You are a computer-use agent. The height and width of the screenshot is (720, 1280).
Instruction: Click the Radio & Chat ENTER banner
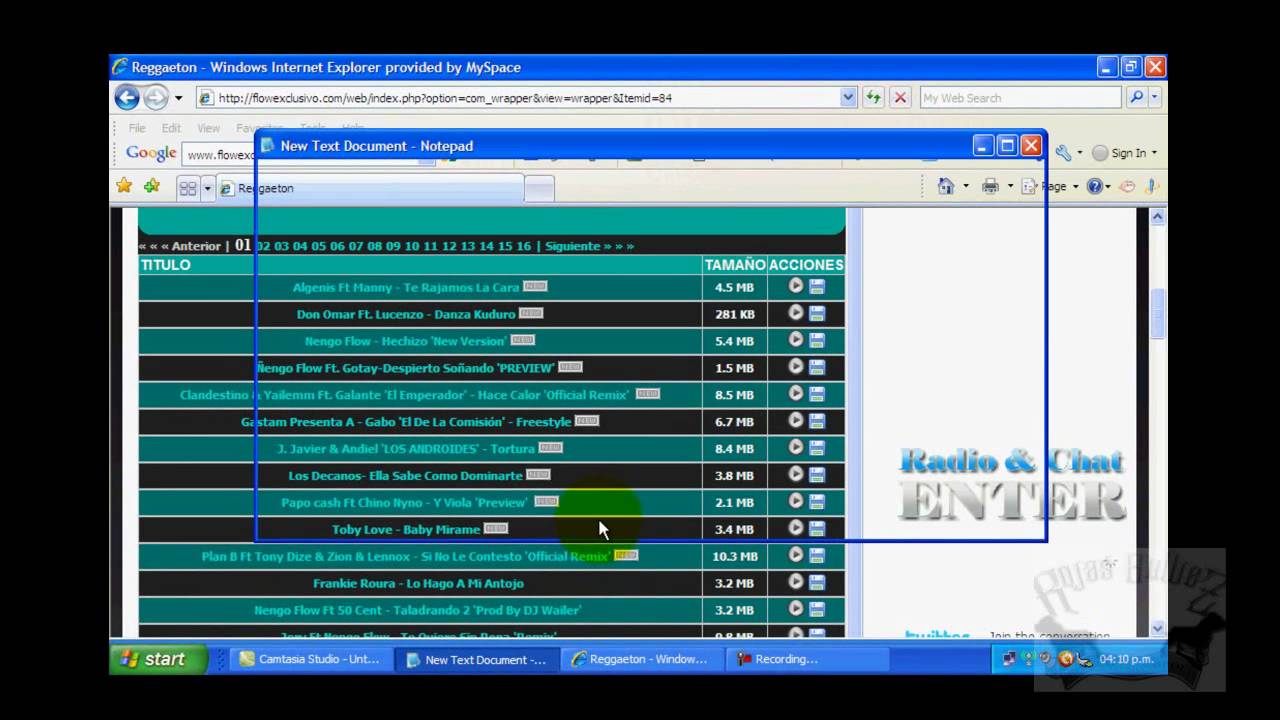[x=1011, y=485]
